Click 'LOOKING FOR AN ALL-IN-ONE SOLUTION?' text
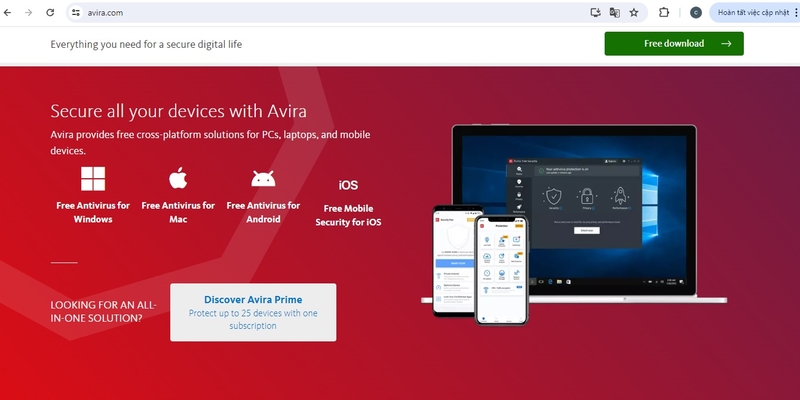 [x=104, y=311]
